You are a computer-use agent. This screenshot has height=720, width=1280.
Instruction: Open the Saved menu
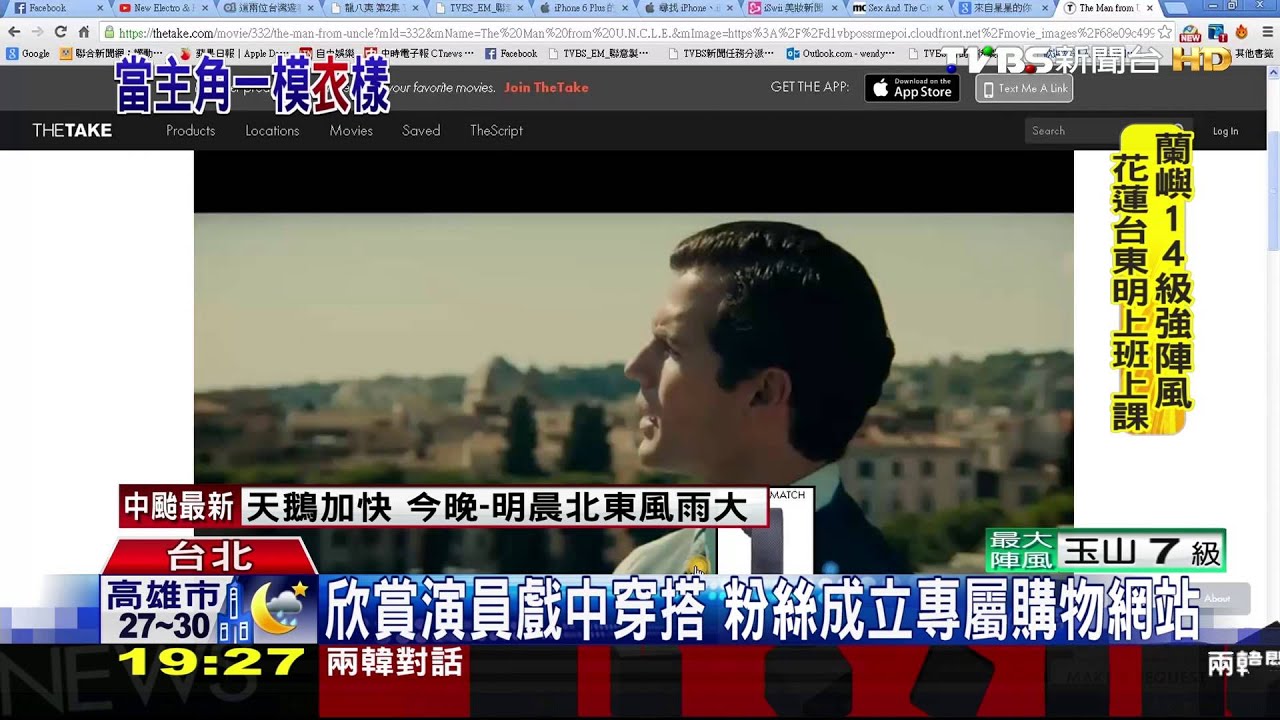tap(421, 130)
